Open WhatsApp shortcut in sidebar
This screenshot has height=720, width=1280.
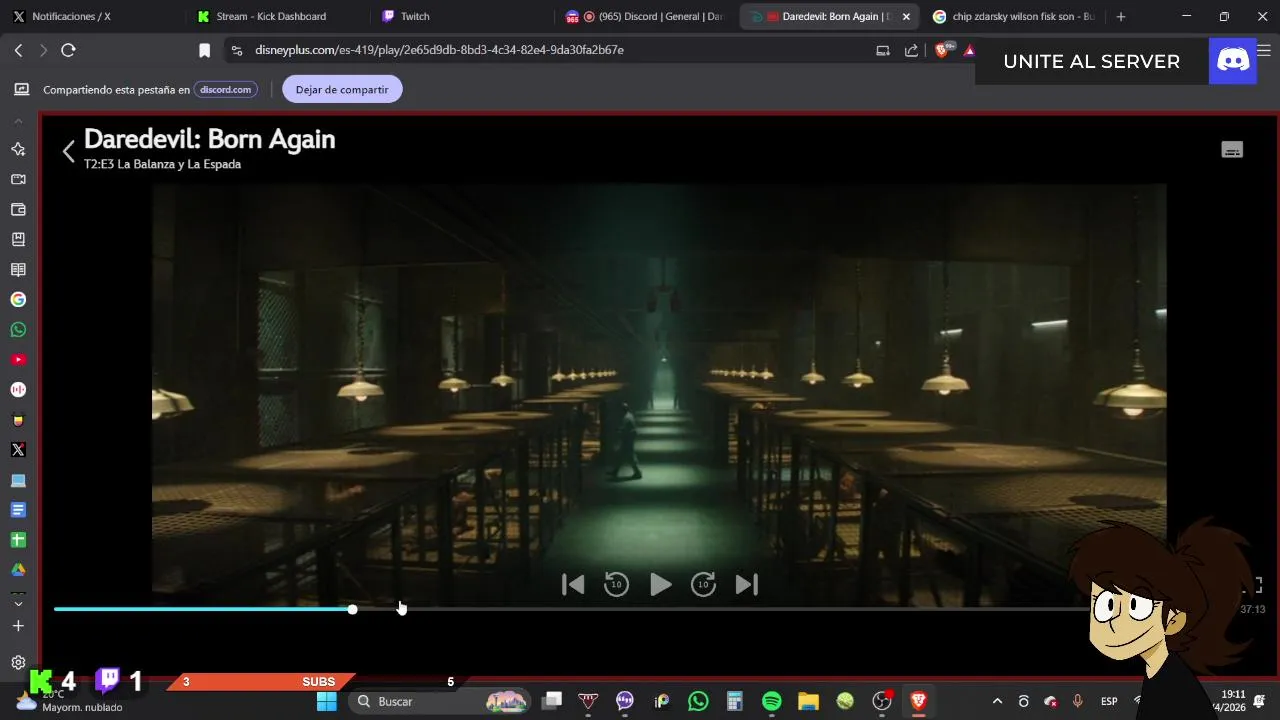[18, 329]
